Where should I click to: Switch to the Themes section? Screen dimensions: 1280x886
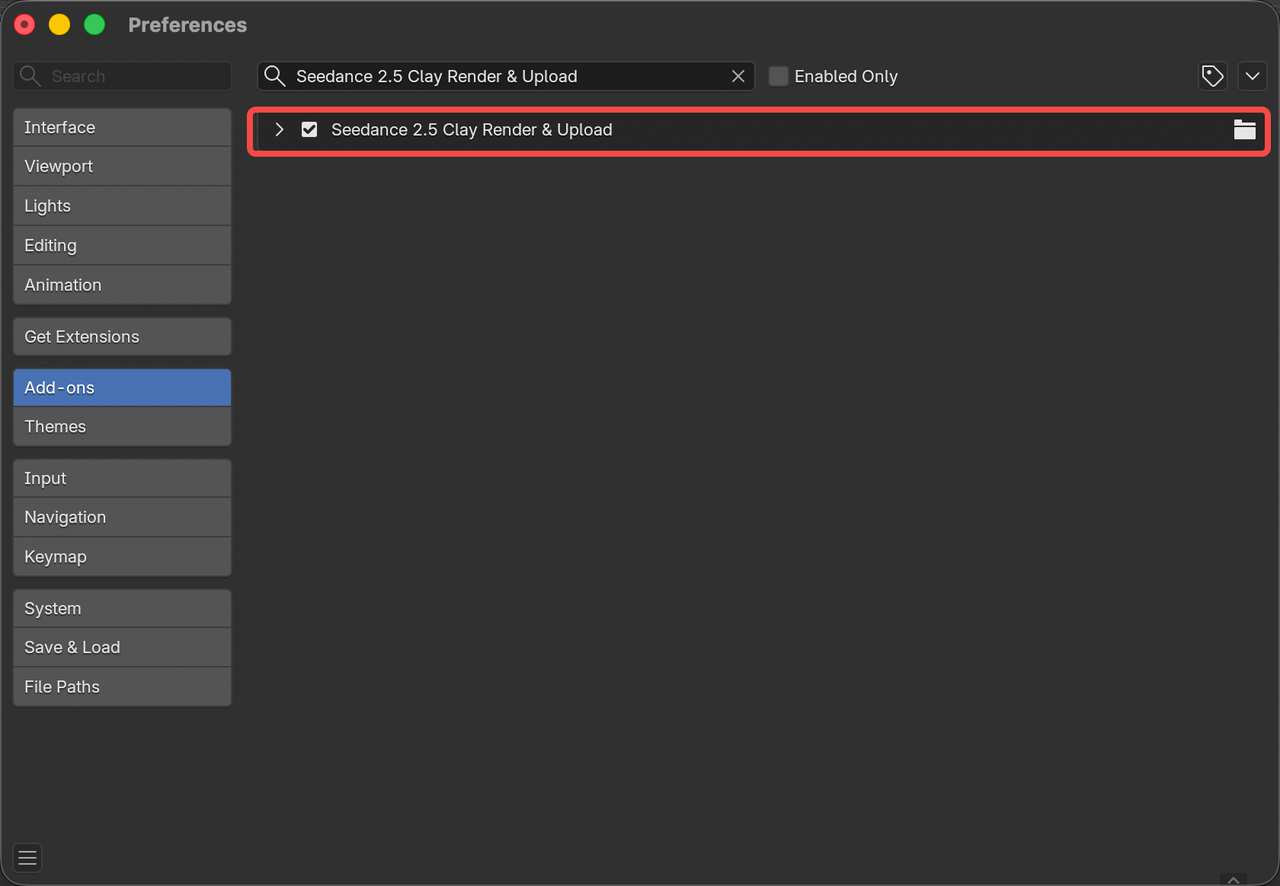tap(122, 426)
